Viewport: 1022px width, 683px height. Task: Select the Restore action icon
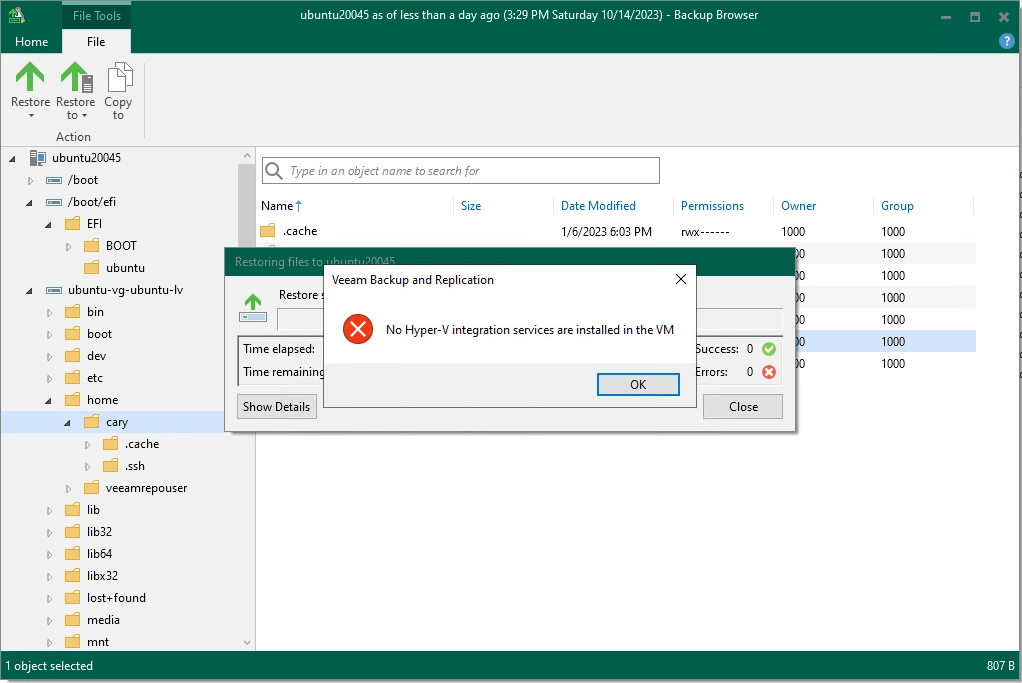click(x=29, y=75)
